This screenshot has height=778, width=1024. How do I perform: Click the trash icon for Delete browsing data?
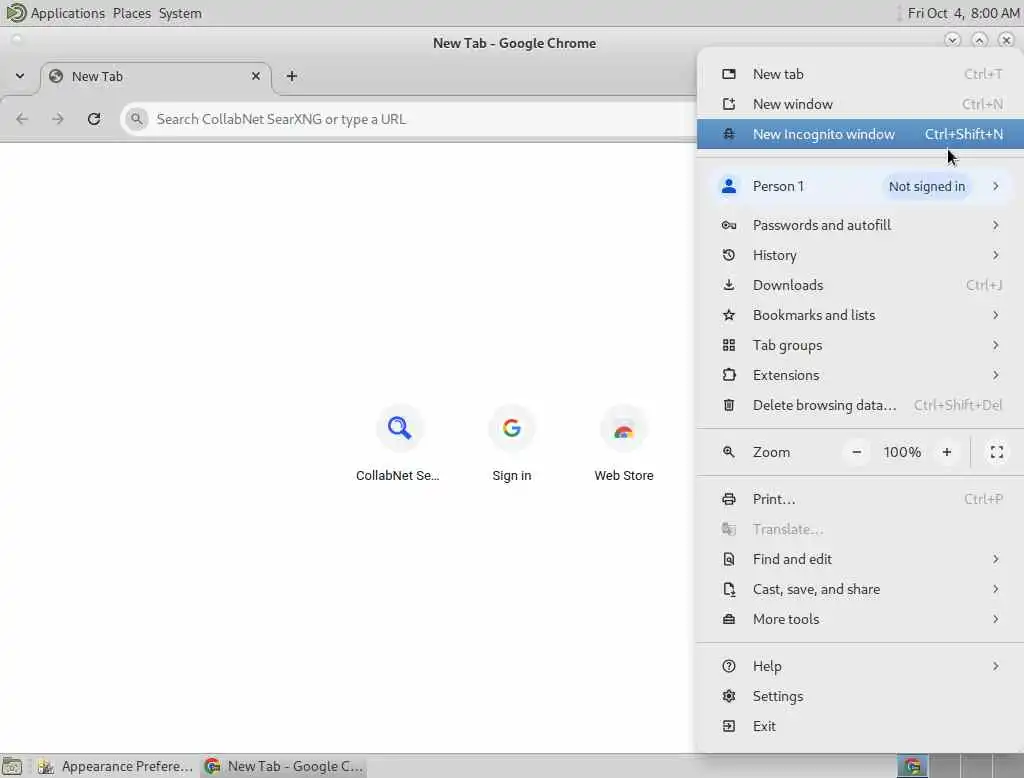coord(729,405)
